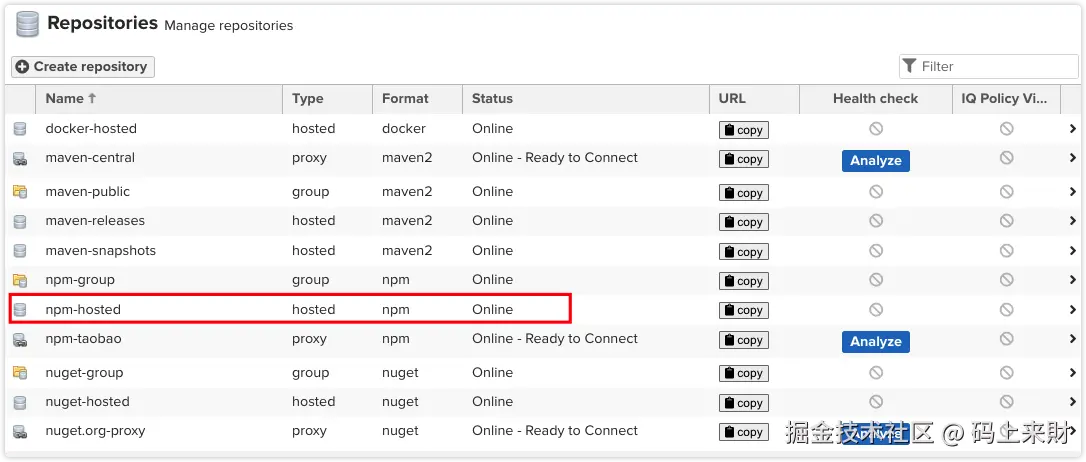Click the maven-central proxy repository icon
The width and height of the screenshot is (1086, 462).
click(x=20, y=159)
